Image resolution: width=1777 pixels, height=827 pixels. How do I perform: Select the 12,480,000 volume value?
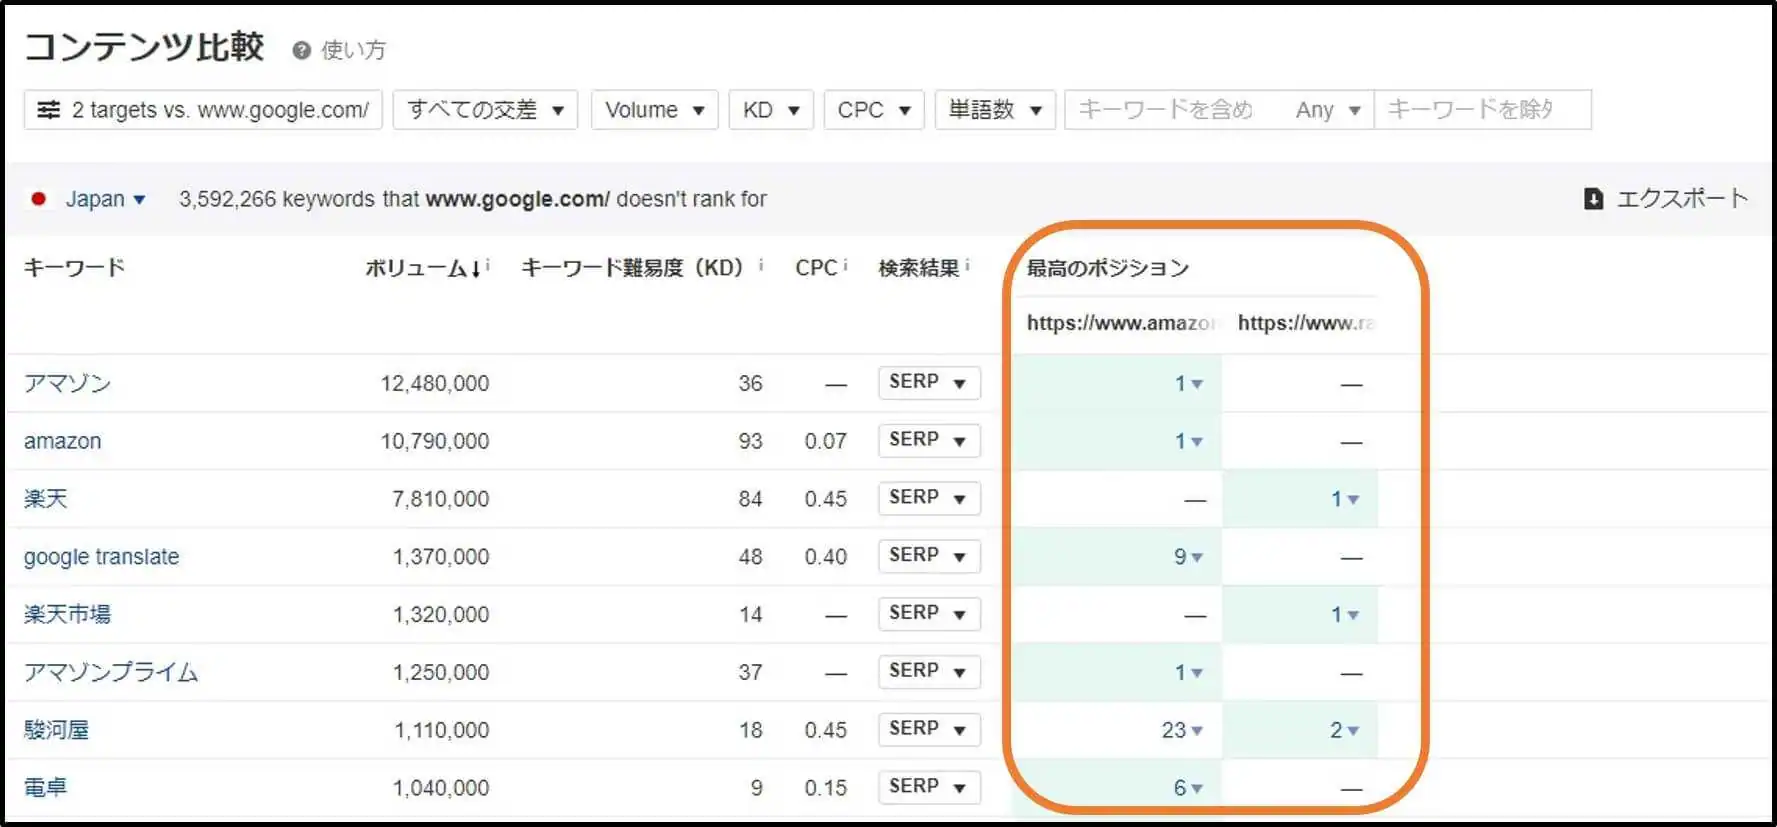(x=435, y=383)
